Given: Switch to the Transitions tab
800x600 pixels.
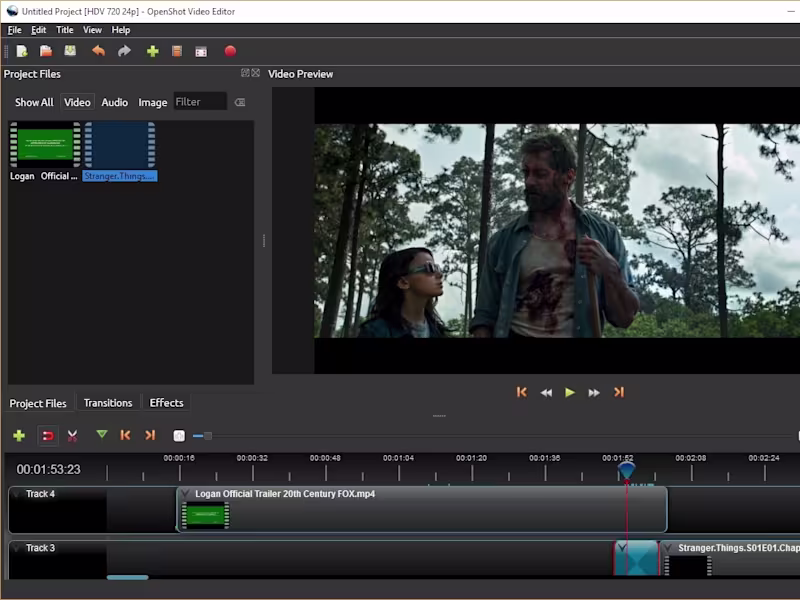Looking at the screenshot, I should [108, 403].
